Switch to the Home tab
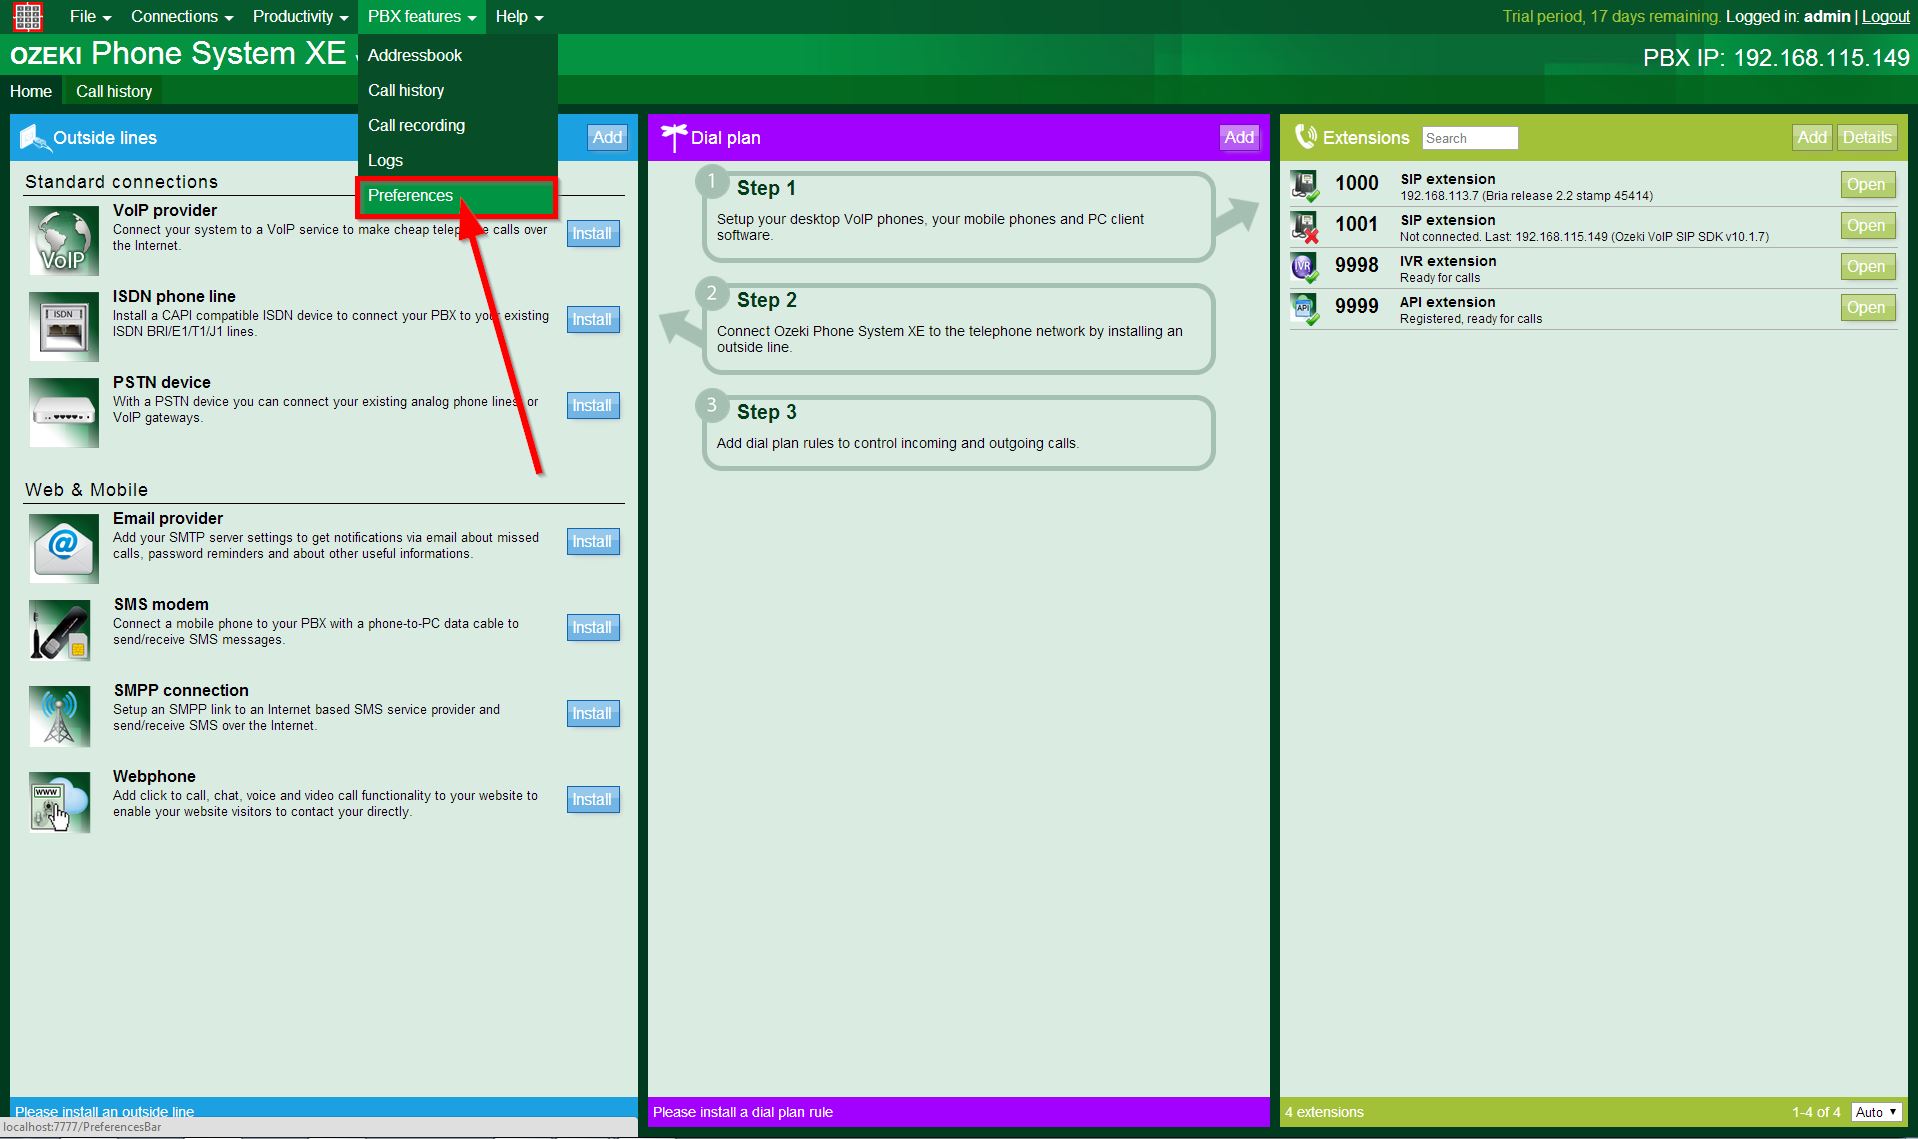 point(31,91)
